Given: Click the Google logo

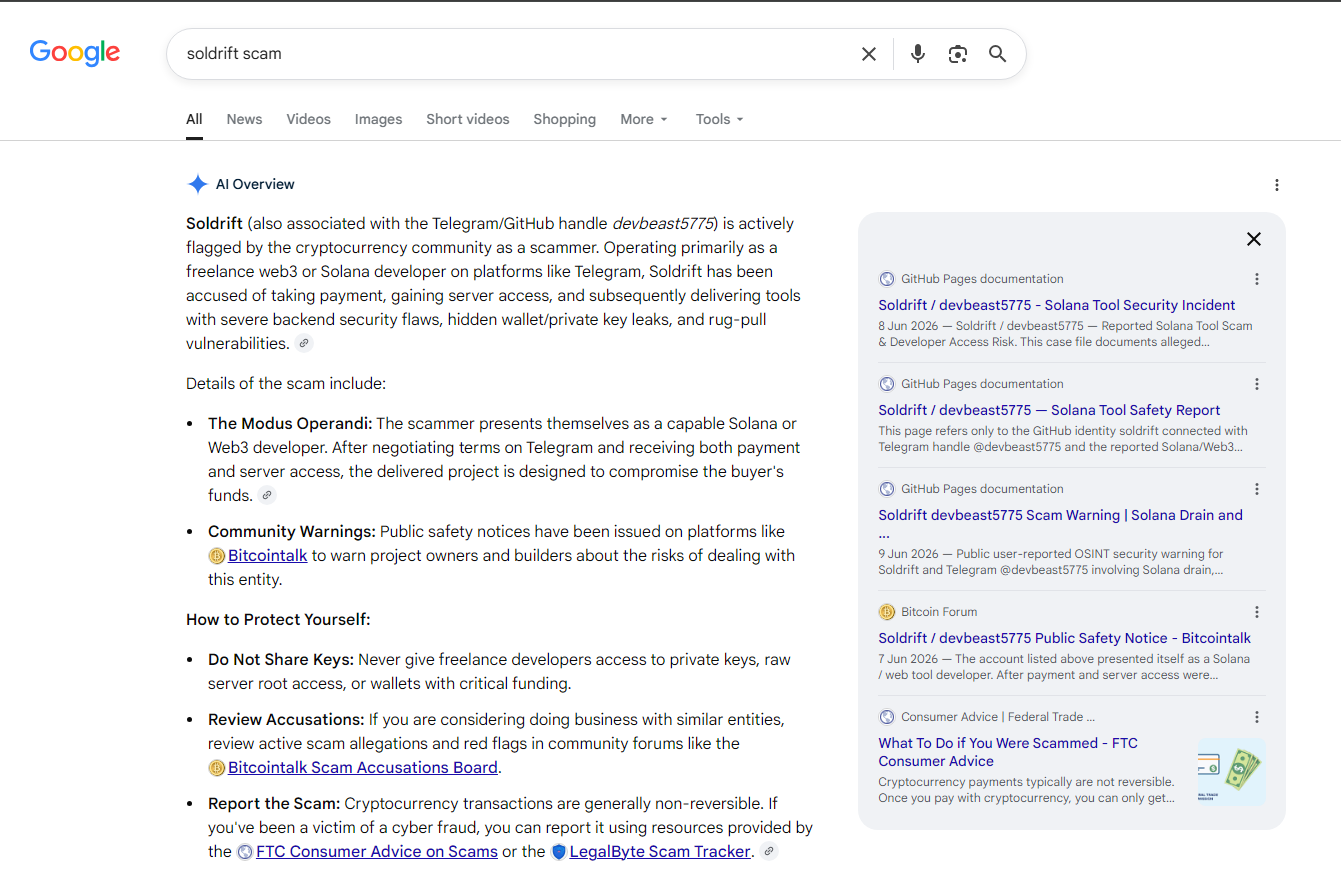Looking at the screenshot, I should click(75, 53).
